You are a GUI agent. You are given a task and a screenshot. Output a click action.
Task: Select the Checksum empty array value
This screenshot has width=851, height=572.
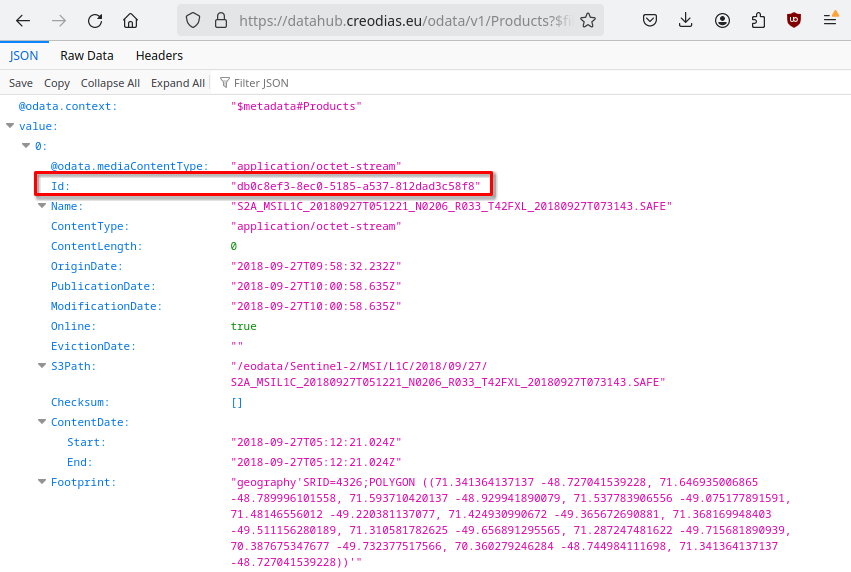click(237, 403)
